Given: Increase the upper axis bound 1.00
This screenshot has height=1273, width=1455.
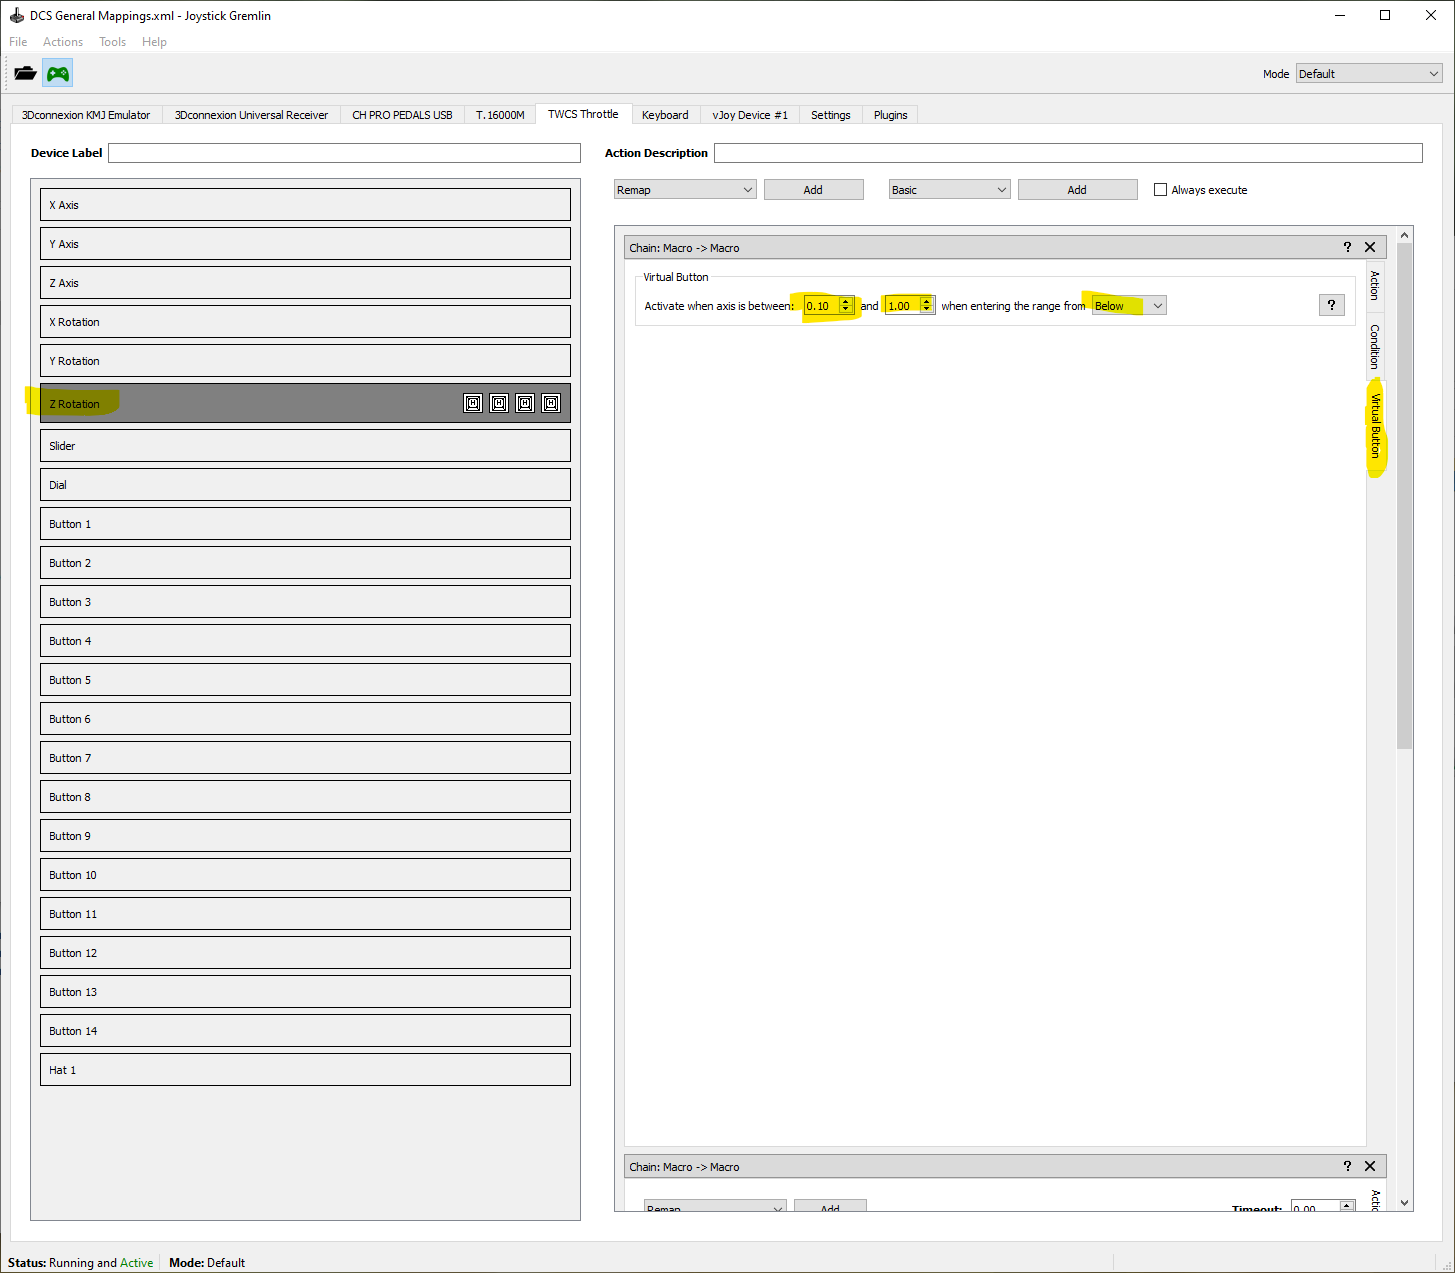Looking at the screenshot, I should point(926,301).
